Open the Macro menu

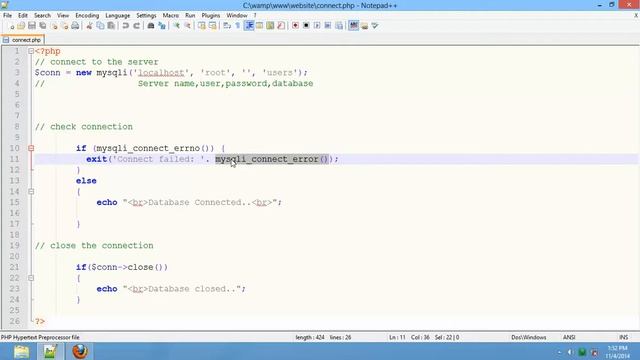tap(171, 16)
